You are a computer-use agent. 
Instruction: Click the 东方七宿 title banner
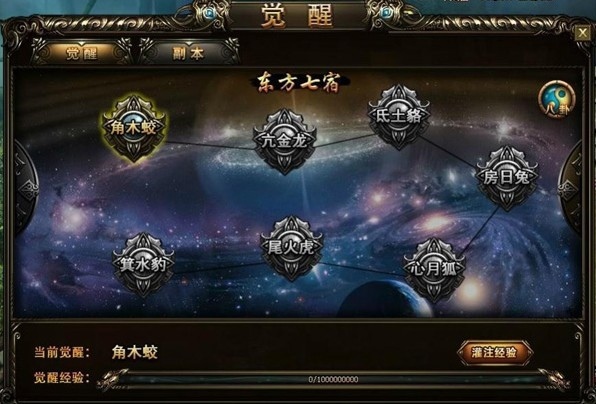click(x=298, y=84)
